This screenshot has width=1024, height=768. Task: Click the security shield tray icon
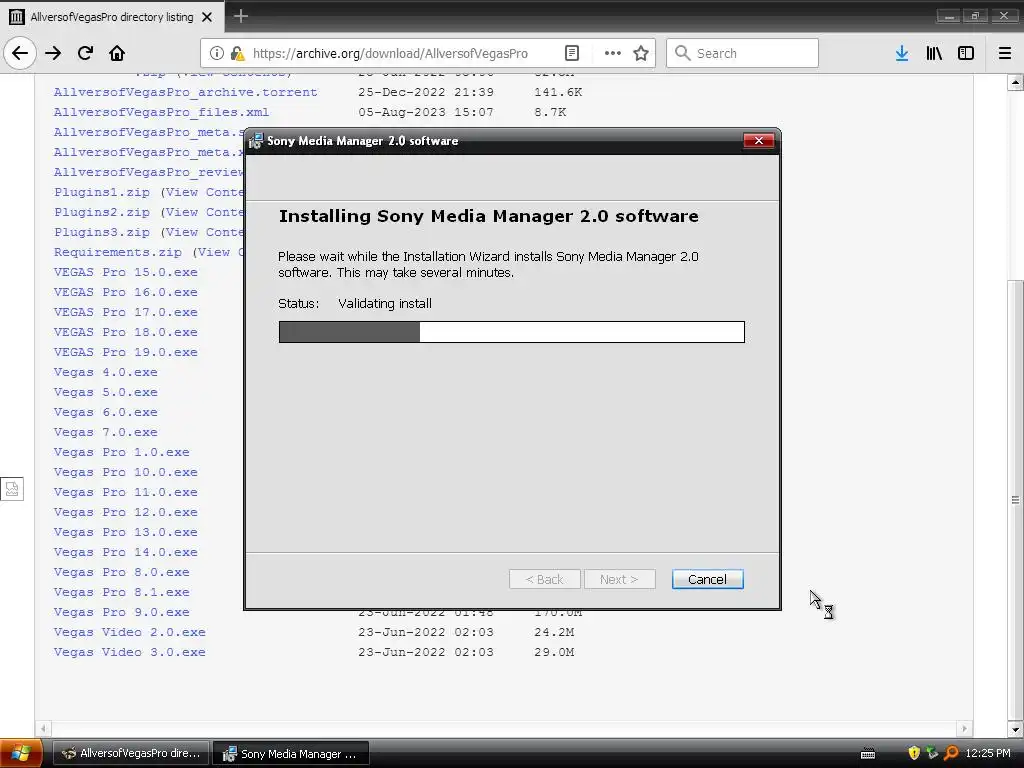914,753
